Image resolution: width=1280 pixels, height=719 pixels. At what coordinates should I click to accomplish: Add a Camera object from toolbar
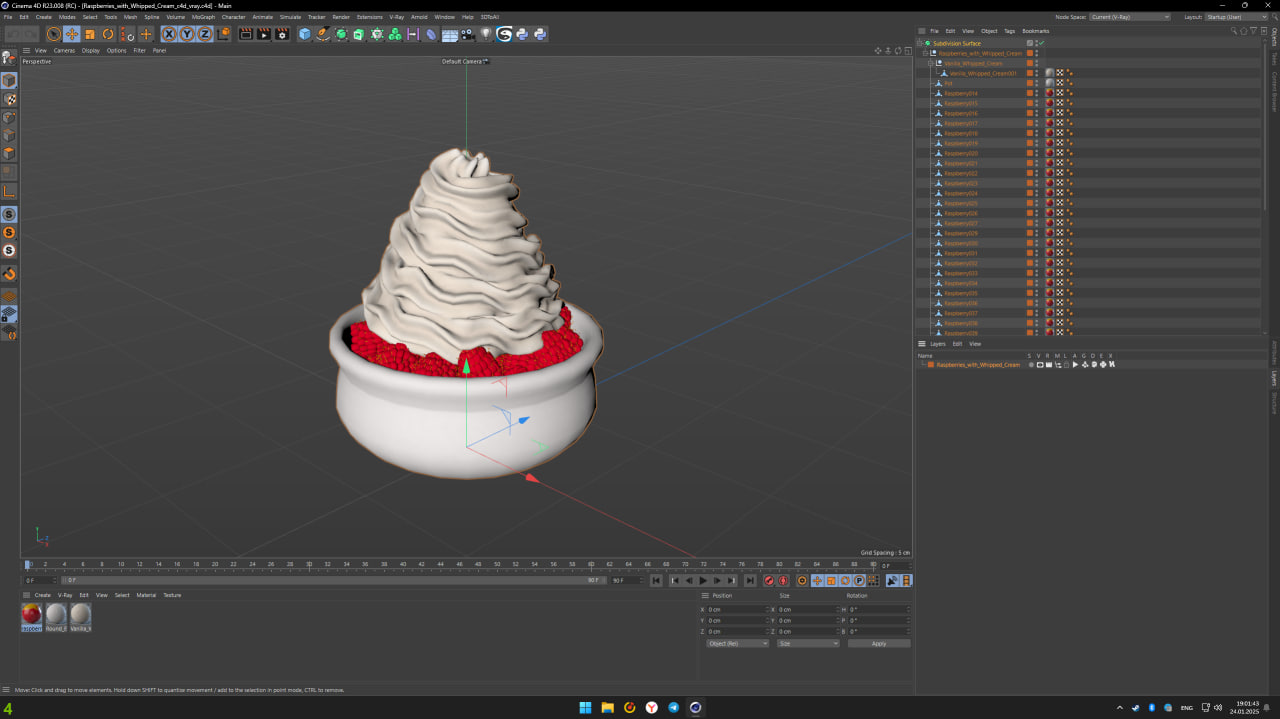point(468,34)
